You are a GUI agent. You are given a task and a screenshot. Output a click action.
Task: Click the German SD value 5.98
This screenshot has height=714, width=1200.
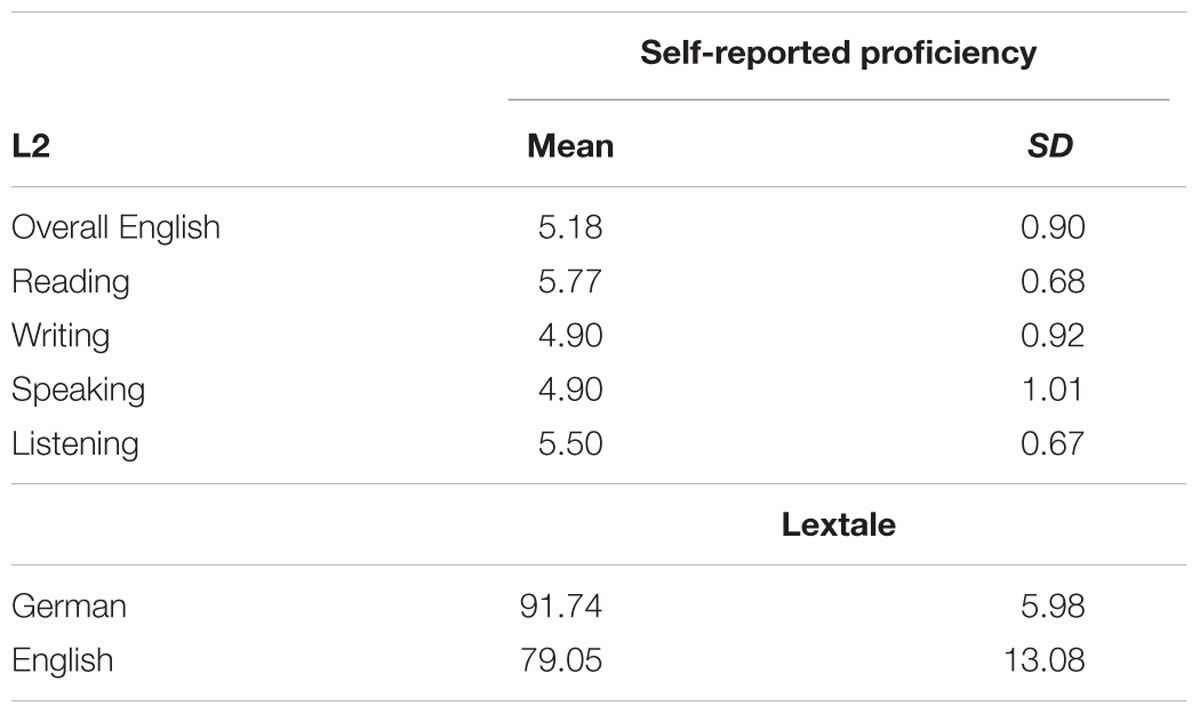[1051, 606]
